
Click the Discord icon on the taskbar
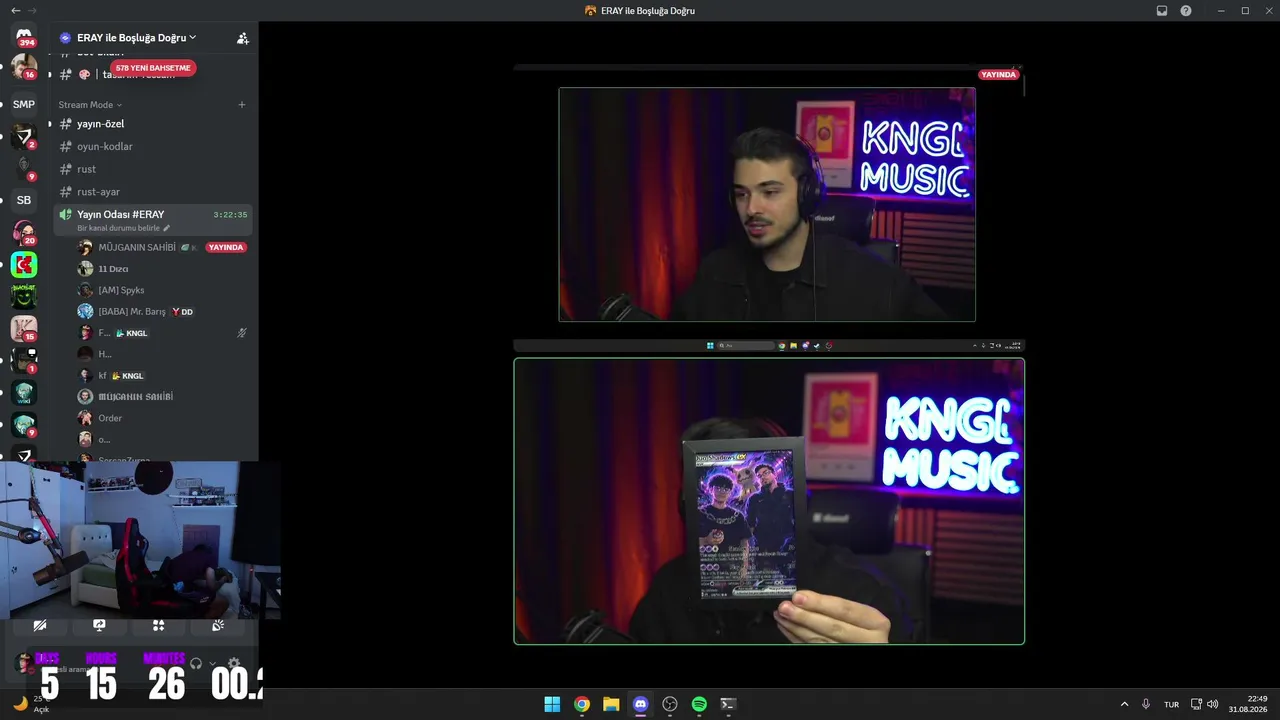(x=641, y=704)
